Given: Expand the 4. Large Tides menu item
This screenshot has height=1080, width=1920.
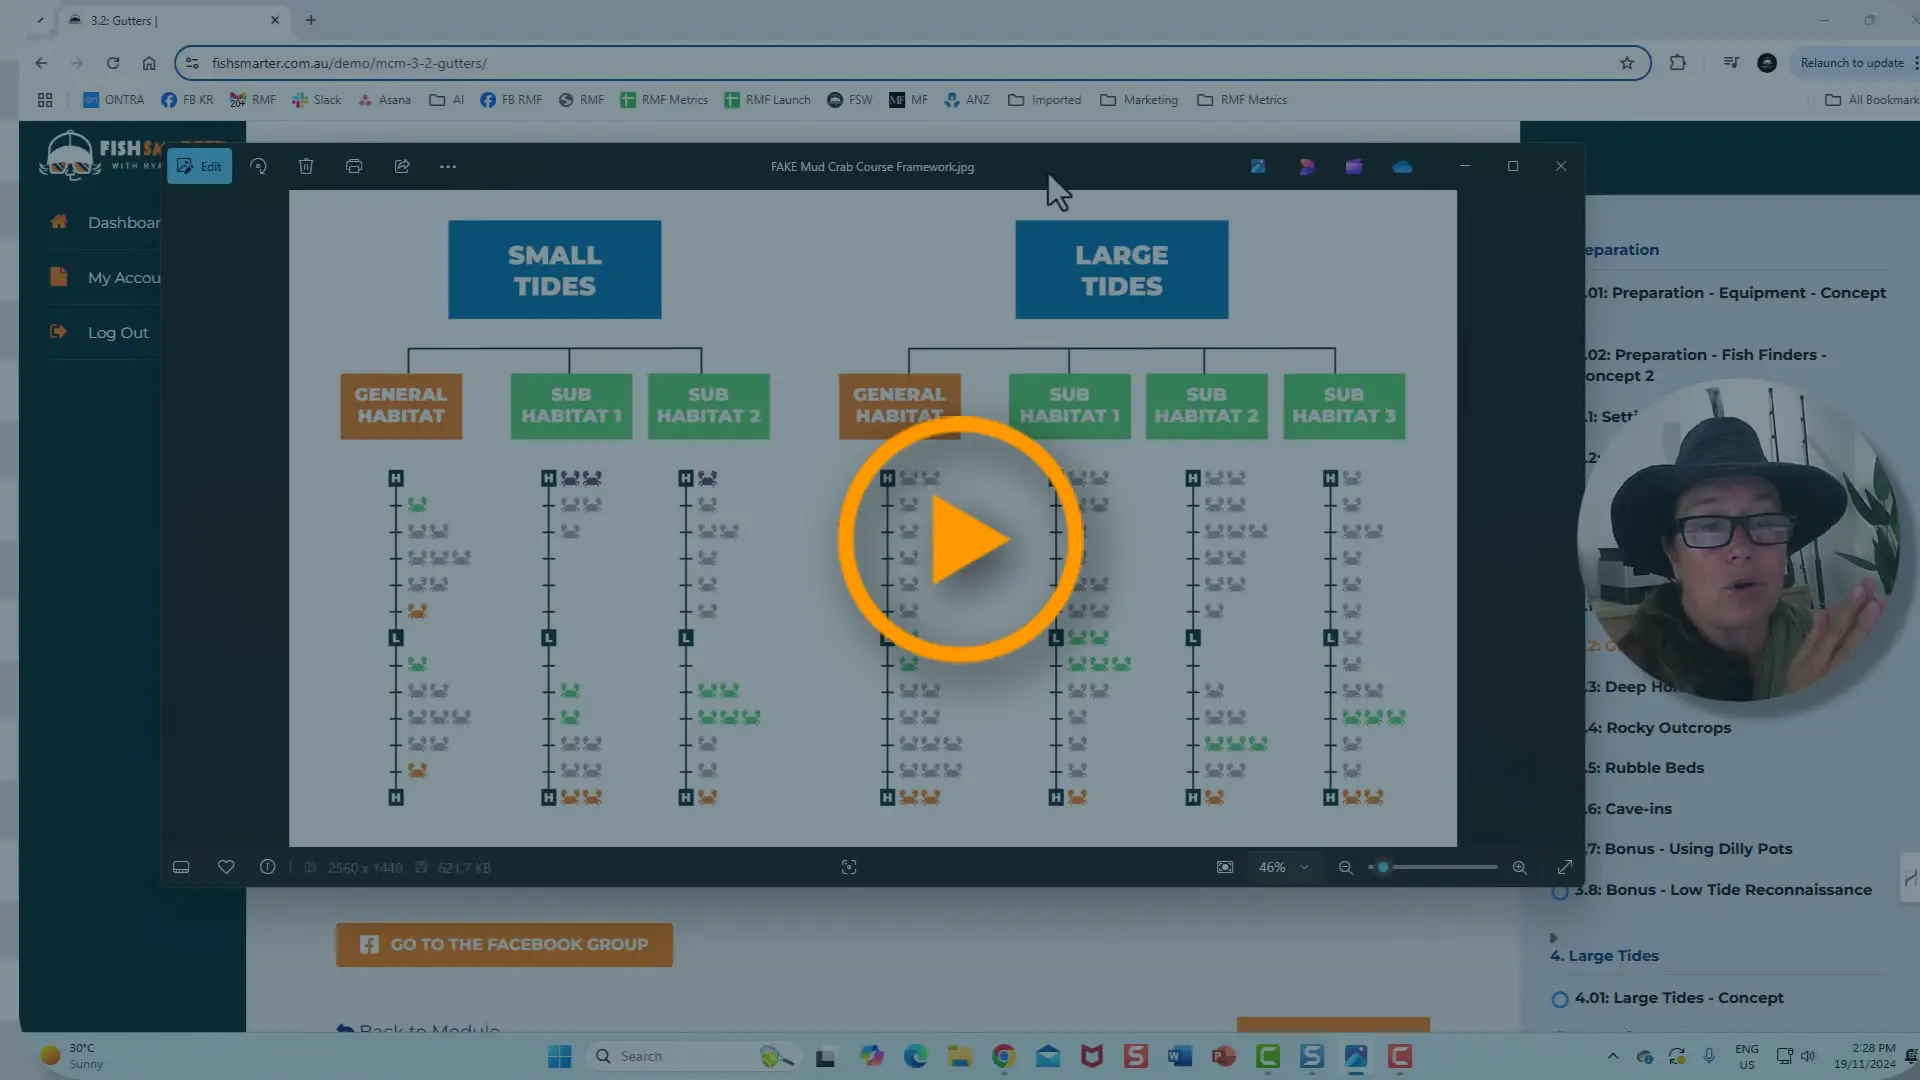Looking at the screenshot, I should 1553,936.
